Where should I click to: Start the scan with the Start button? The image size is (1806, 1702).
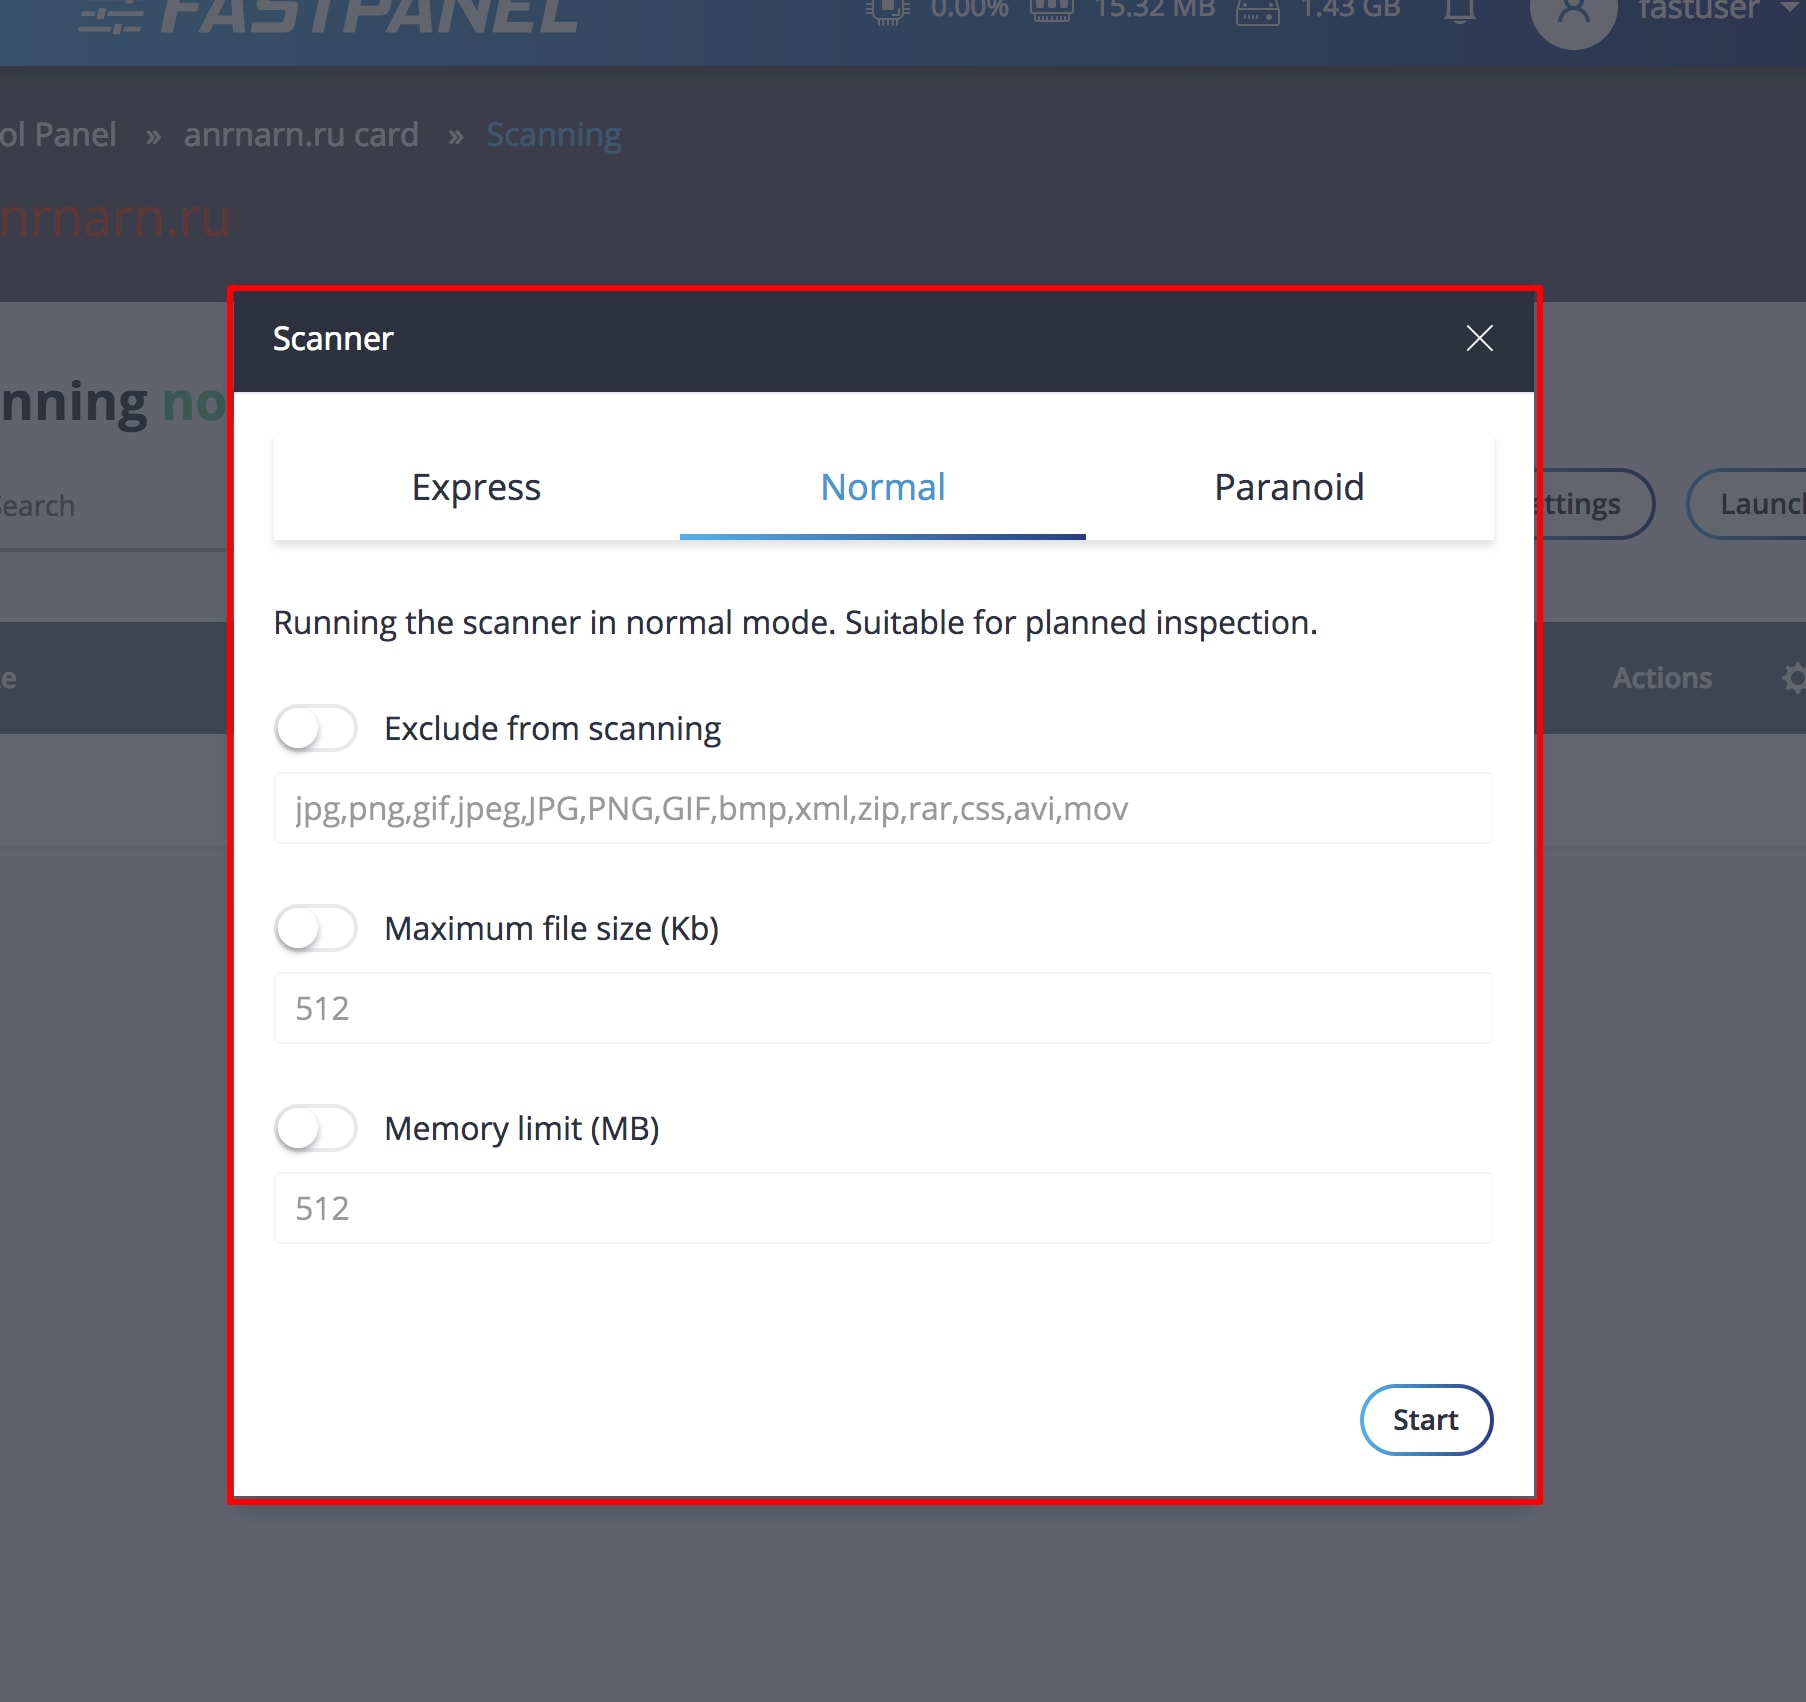tap(1426, 1420)
